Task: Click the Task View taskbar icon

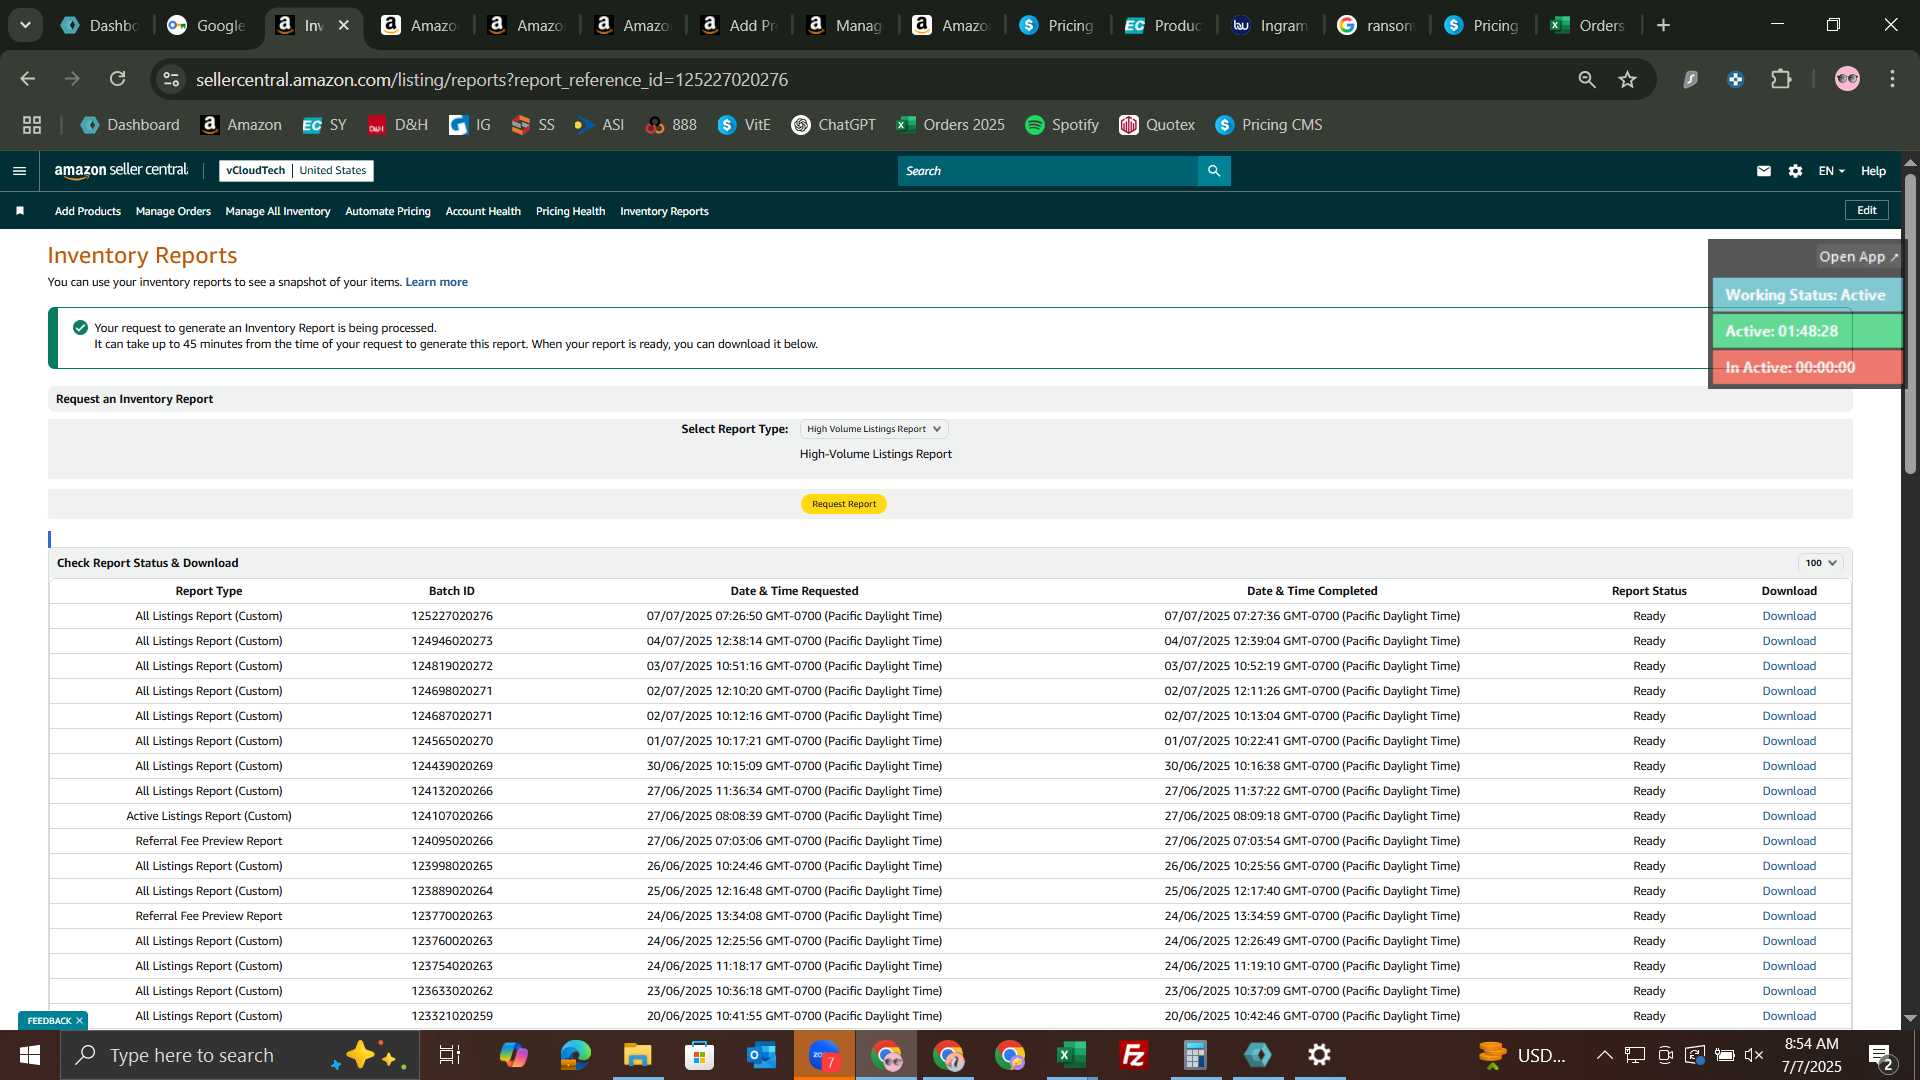Action: click(450, 1055)
